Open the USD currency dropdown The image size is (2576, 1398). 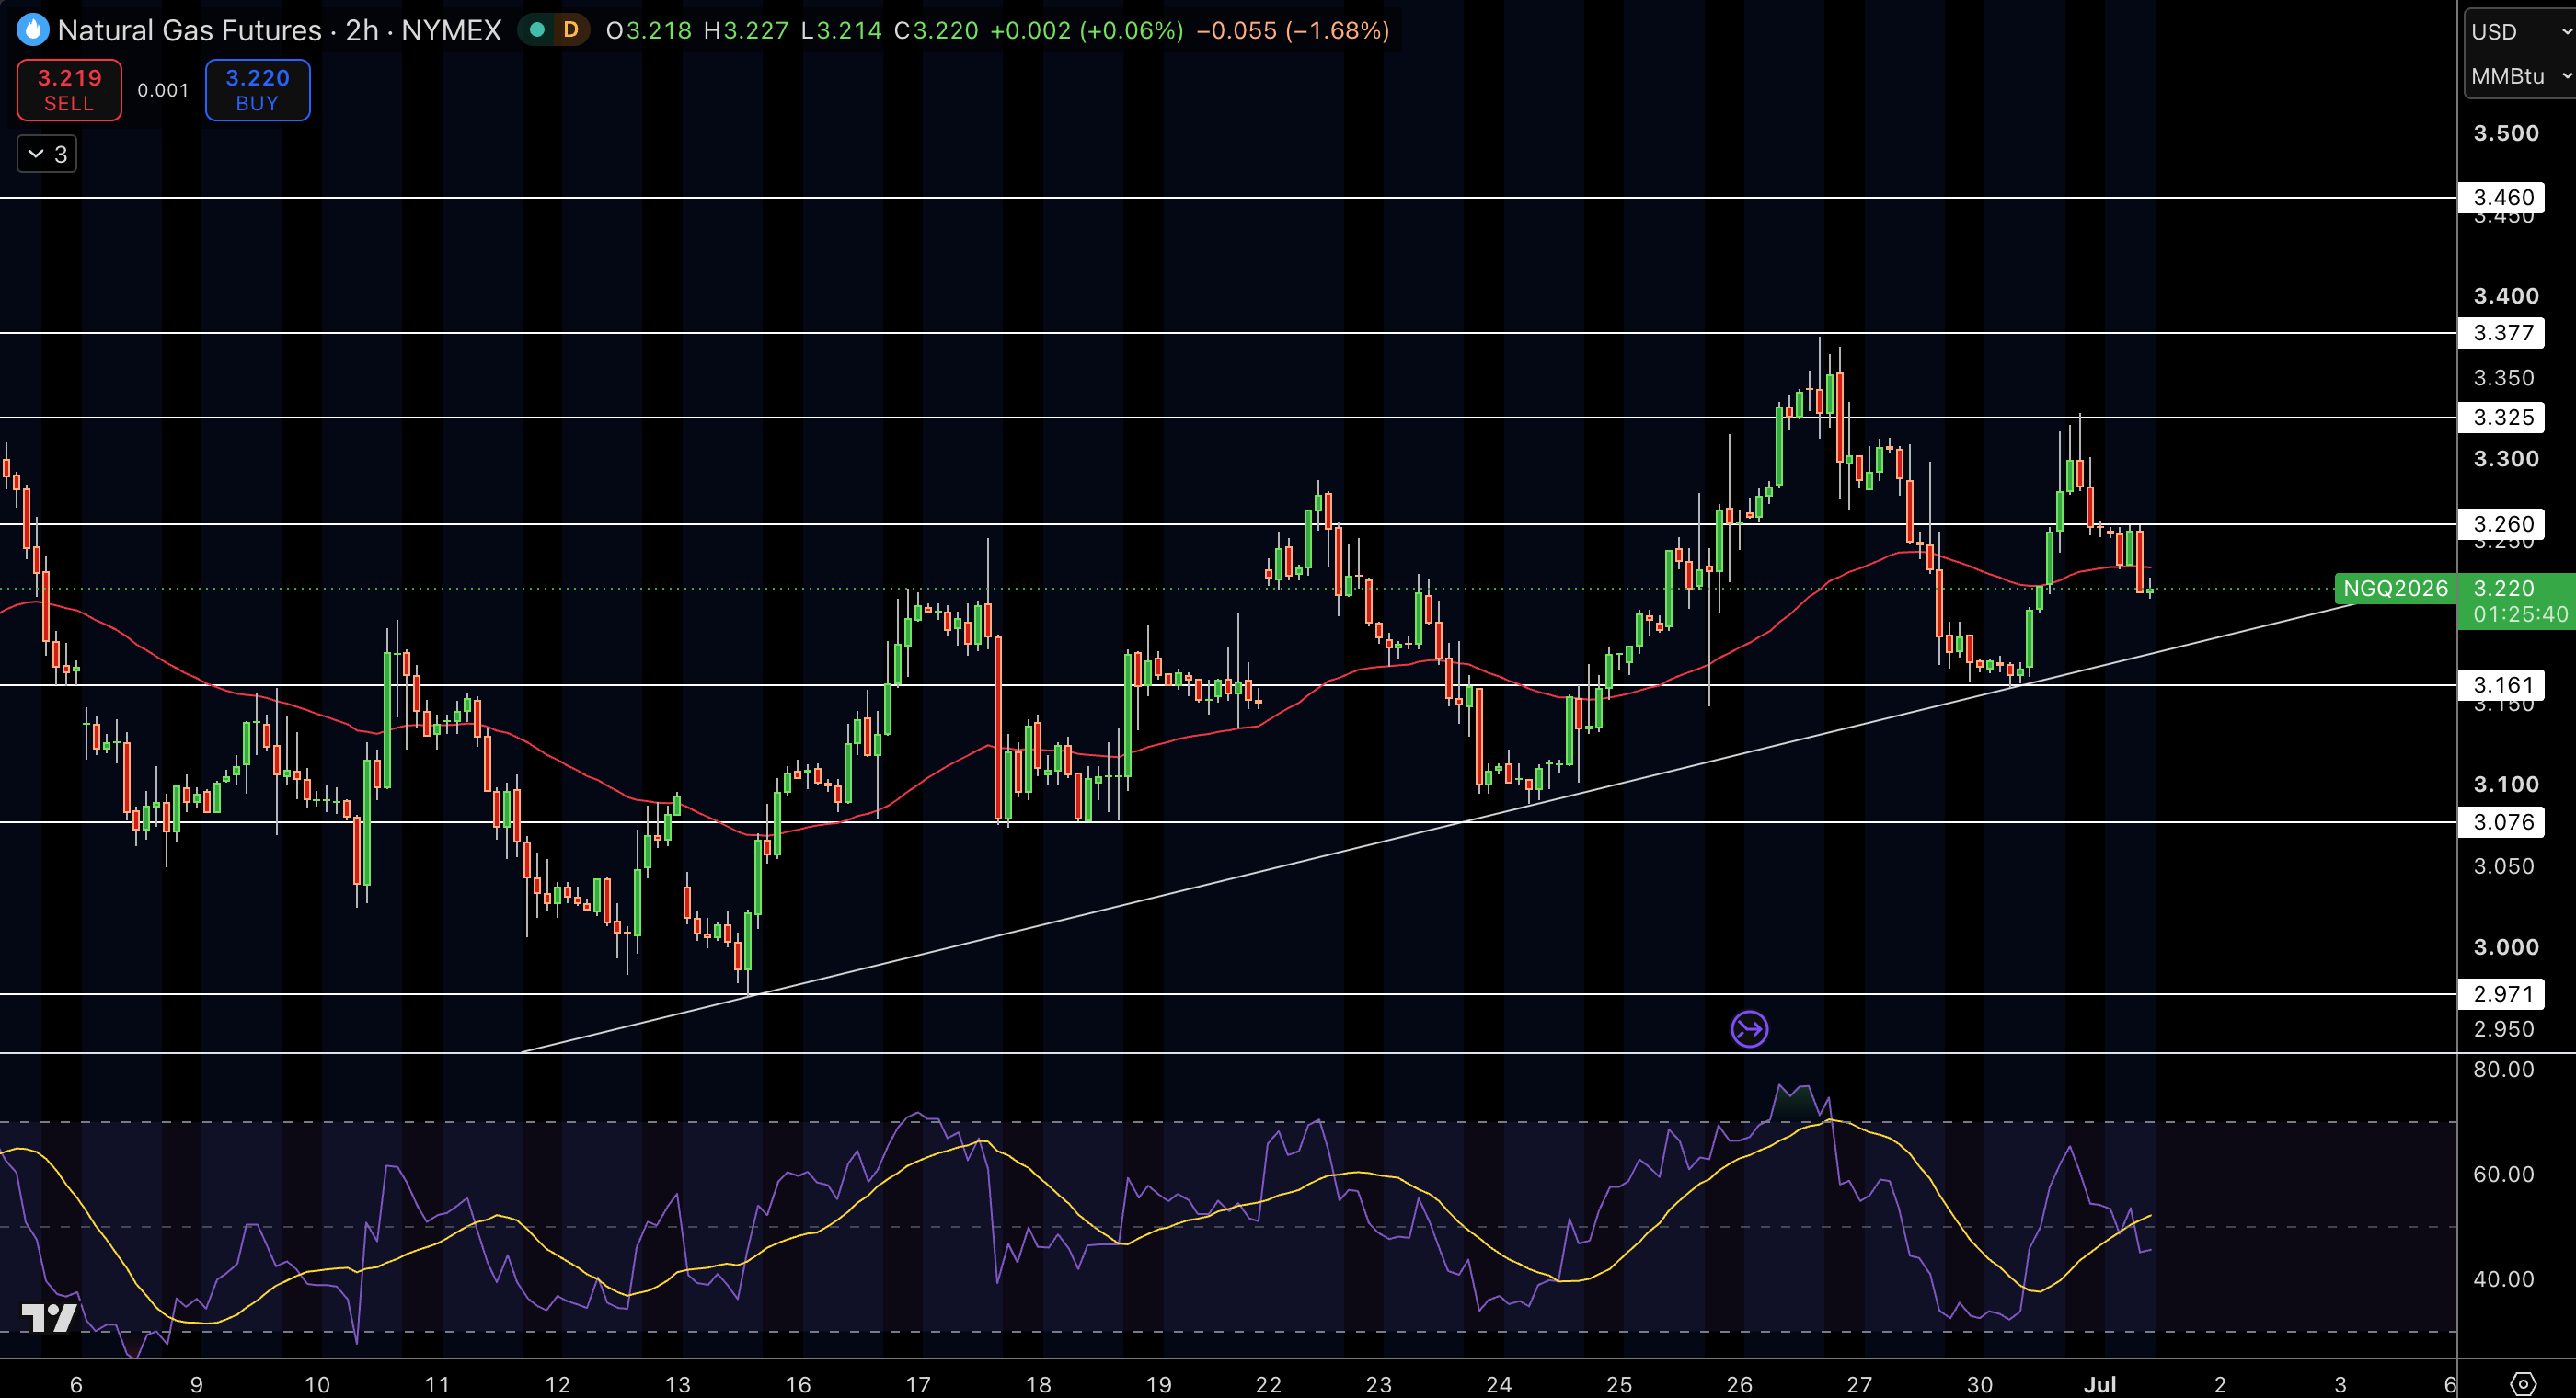(2520, 32)
